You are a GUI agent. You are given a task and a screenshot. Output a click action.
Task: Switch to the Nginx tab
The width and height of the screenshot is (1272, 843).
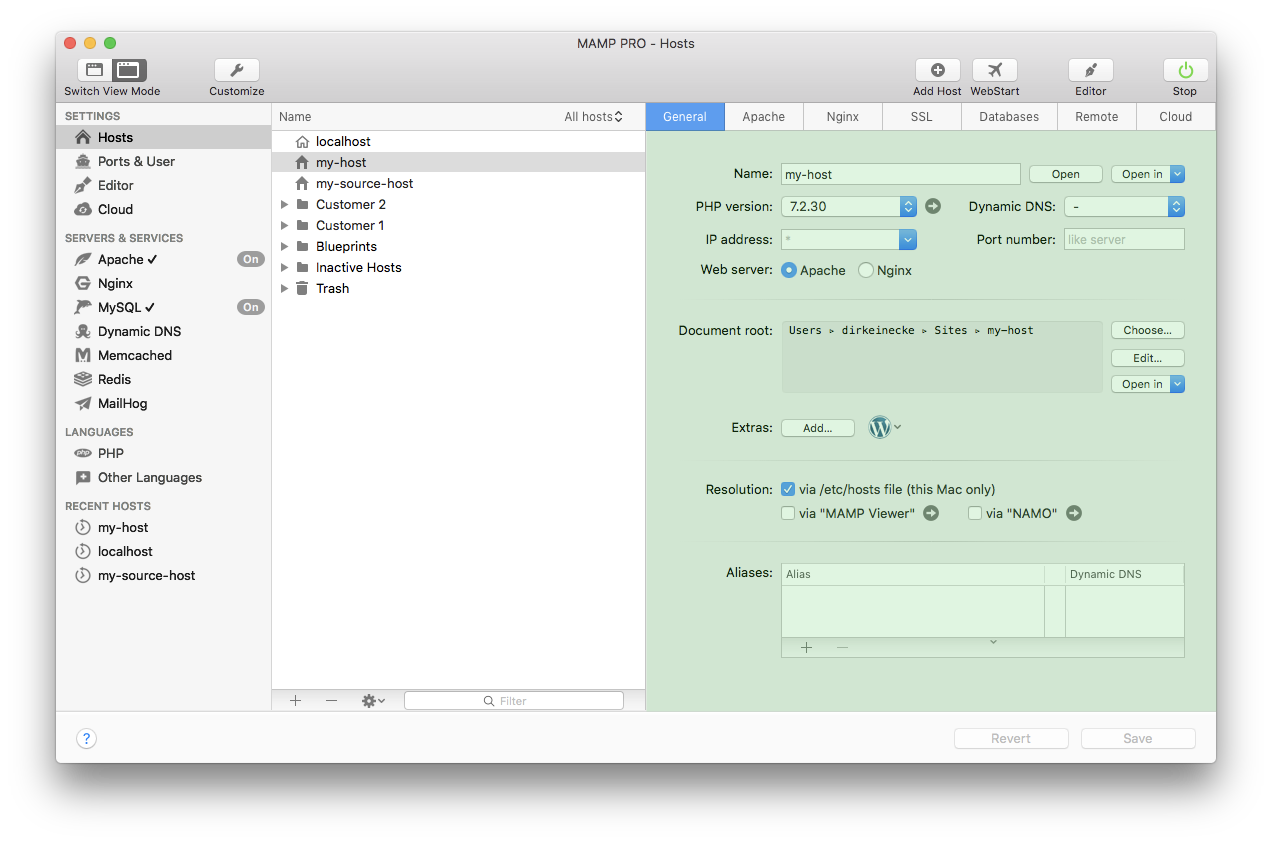click(x=843, y=117)
